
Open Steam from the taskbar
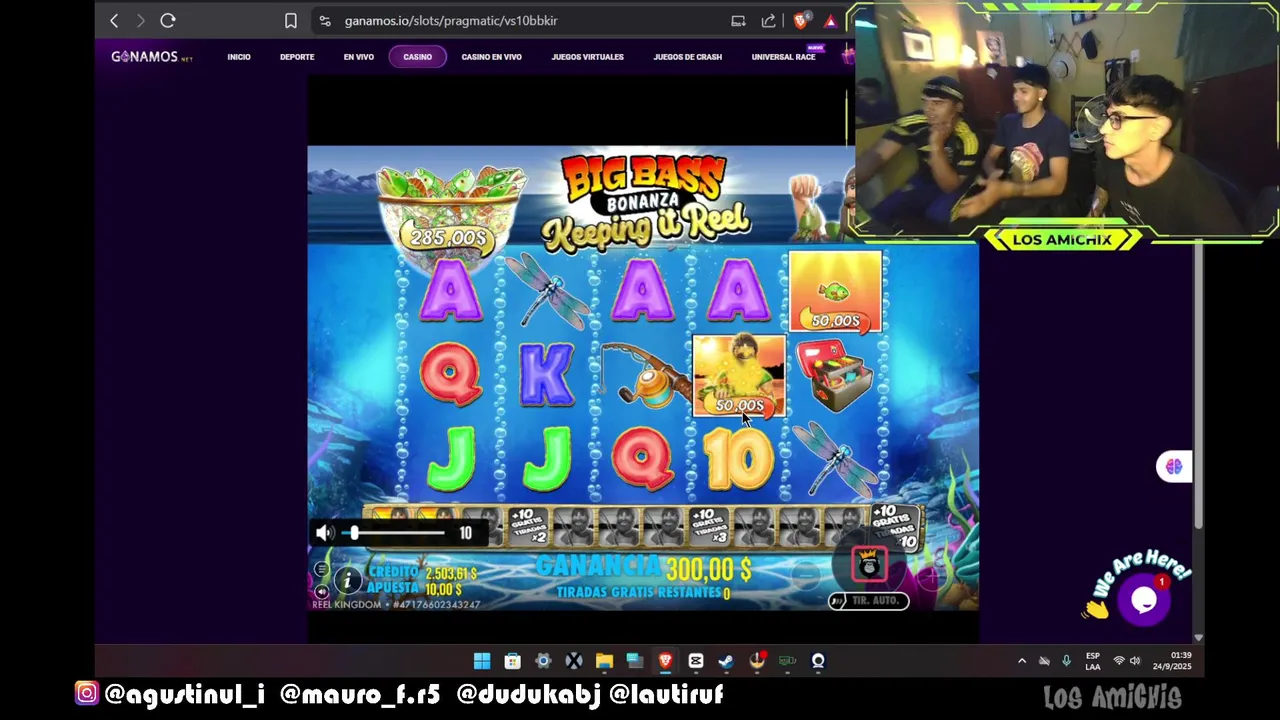726,661
